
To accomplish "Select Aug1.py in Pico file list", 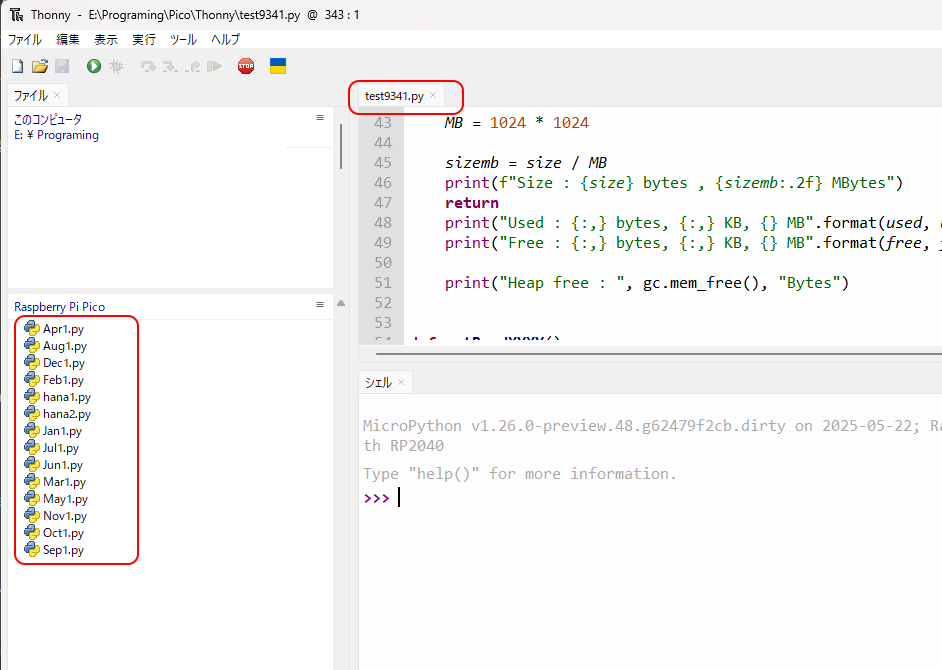I will coord(65,346).
